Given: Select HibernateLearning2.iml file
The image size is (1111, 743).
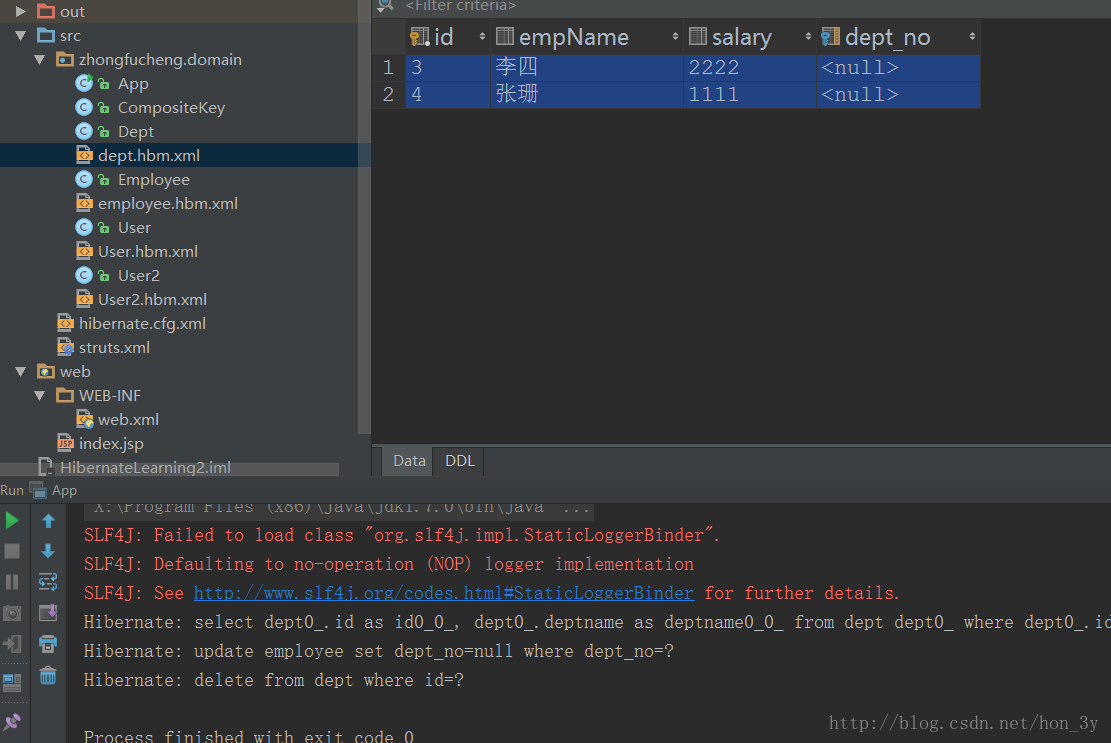Looking at the screenshot, I should point(145,467).
